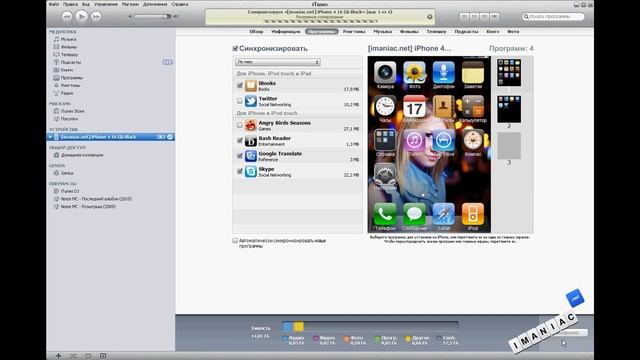Toggle the Синхронизировать checkbox

click(235, 49)
